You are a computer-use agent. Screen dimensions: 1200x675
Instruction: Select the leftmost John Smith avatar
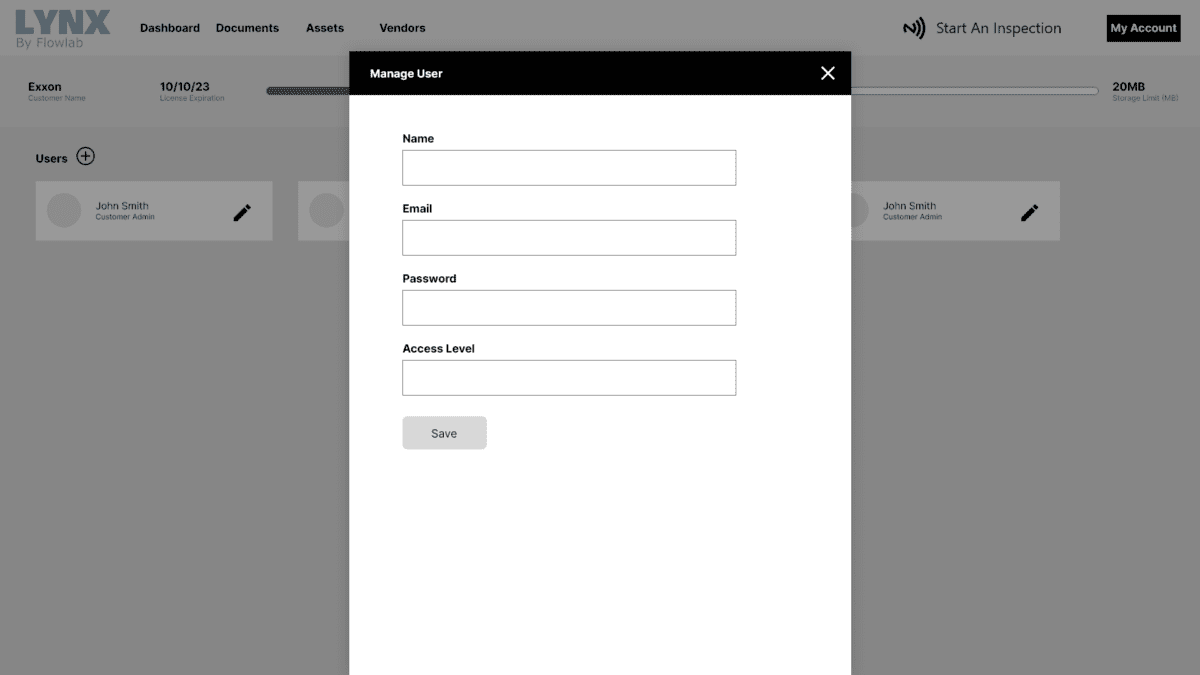[64, 211]
